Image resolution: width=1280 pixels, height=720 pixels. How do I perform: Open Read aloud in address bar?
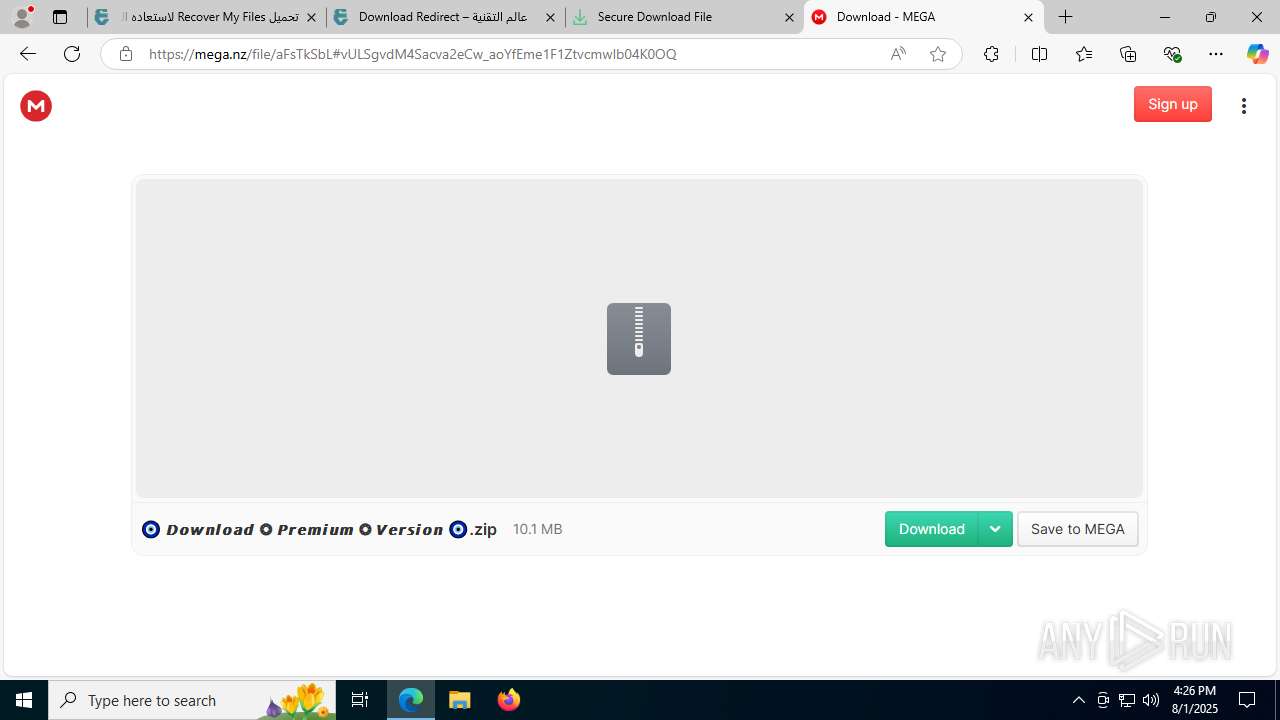coord(898,54)
